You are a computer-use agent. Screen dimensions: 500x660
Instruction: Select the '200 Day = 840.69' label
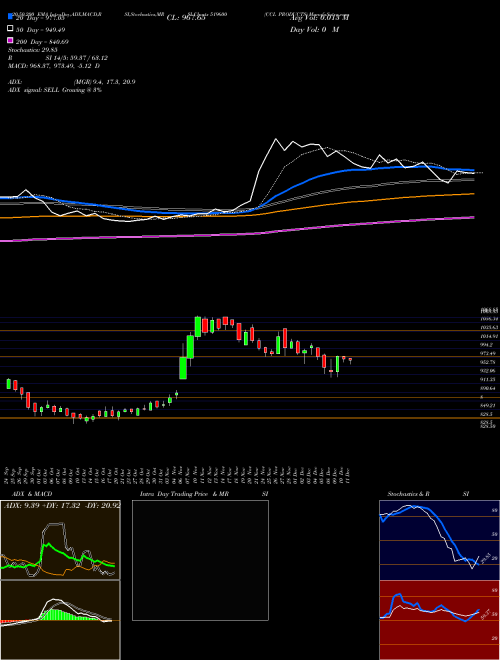[43, 42]
